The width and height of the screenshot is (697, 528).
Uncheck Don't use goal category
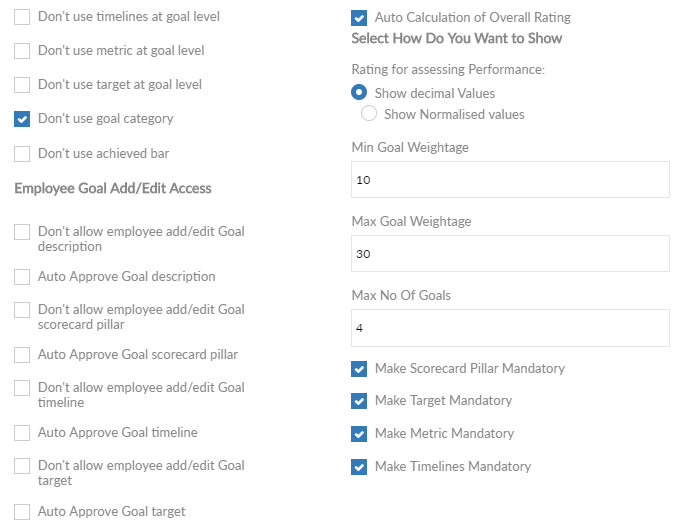[x=22, y=119]
